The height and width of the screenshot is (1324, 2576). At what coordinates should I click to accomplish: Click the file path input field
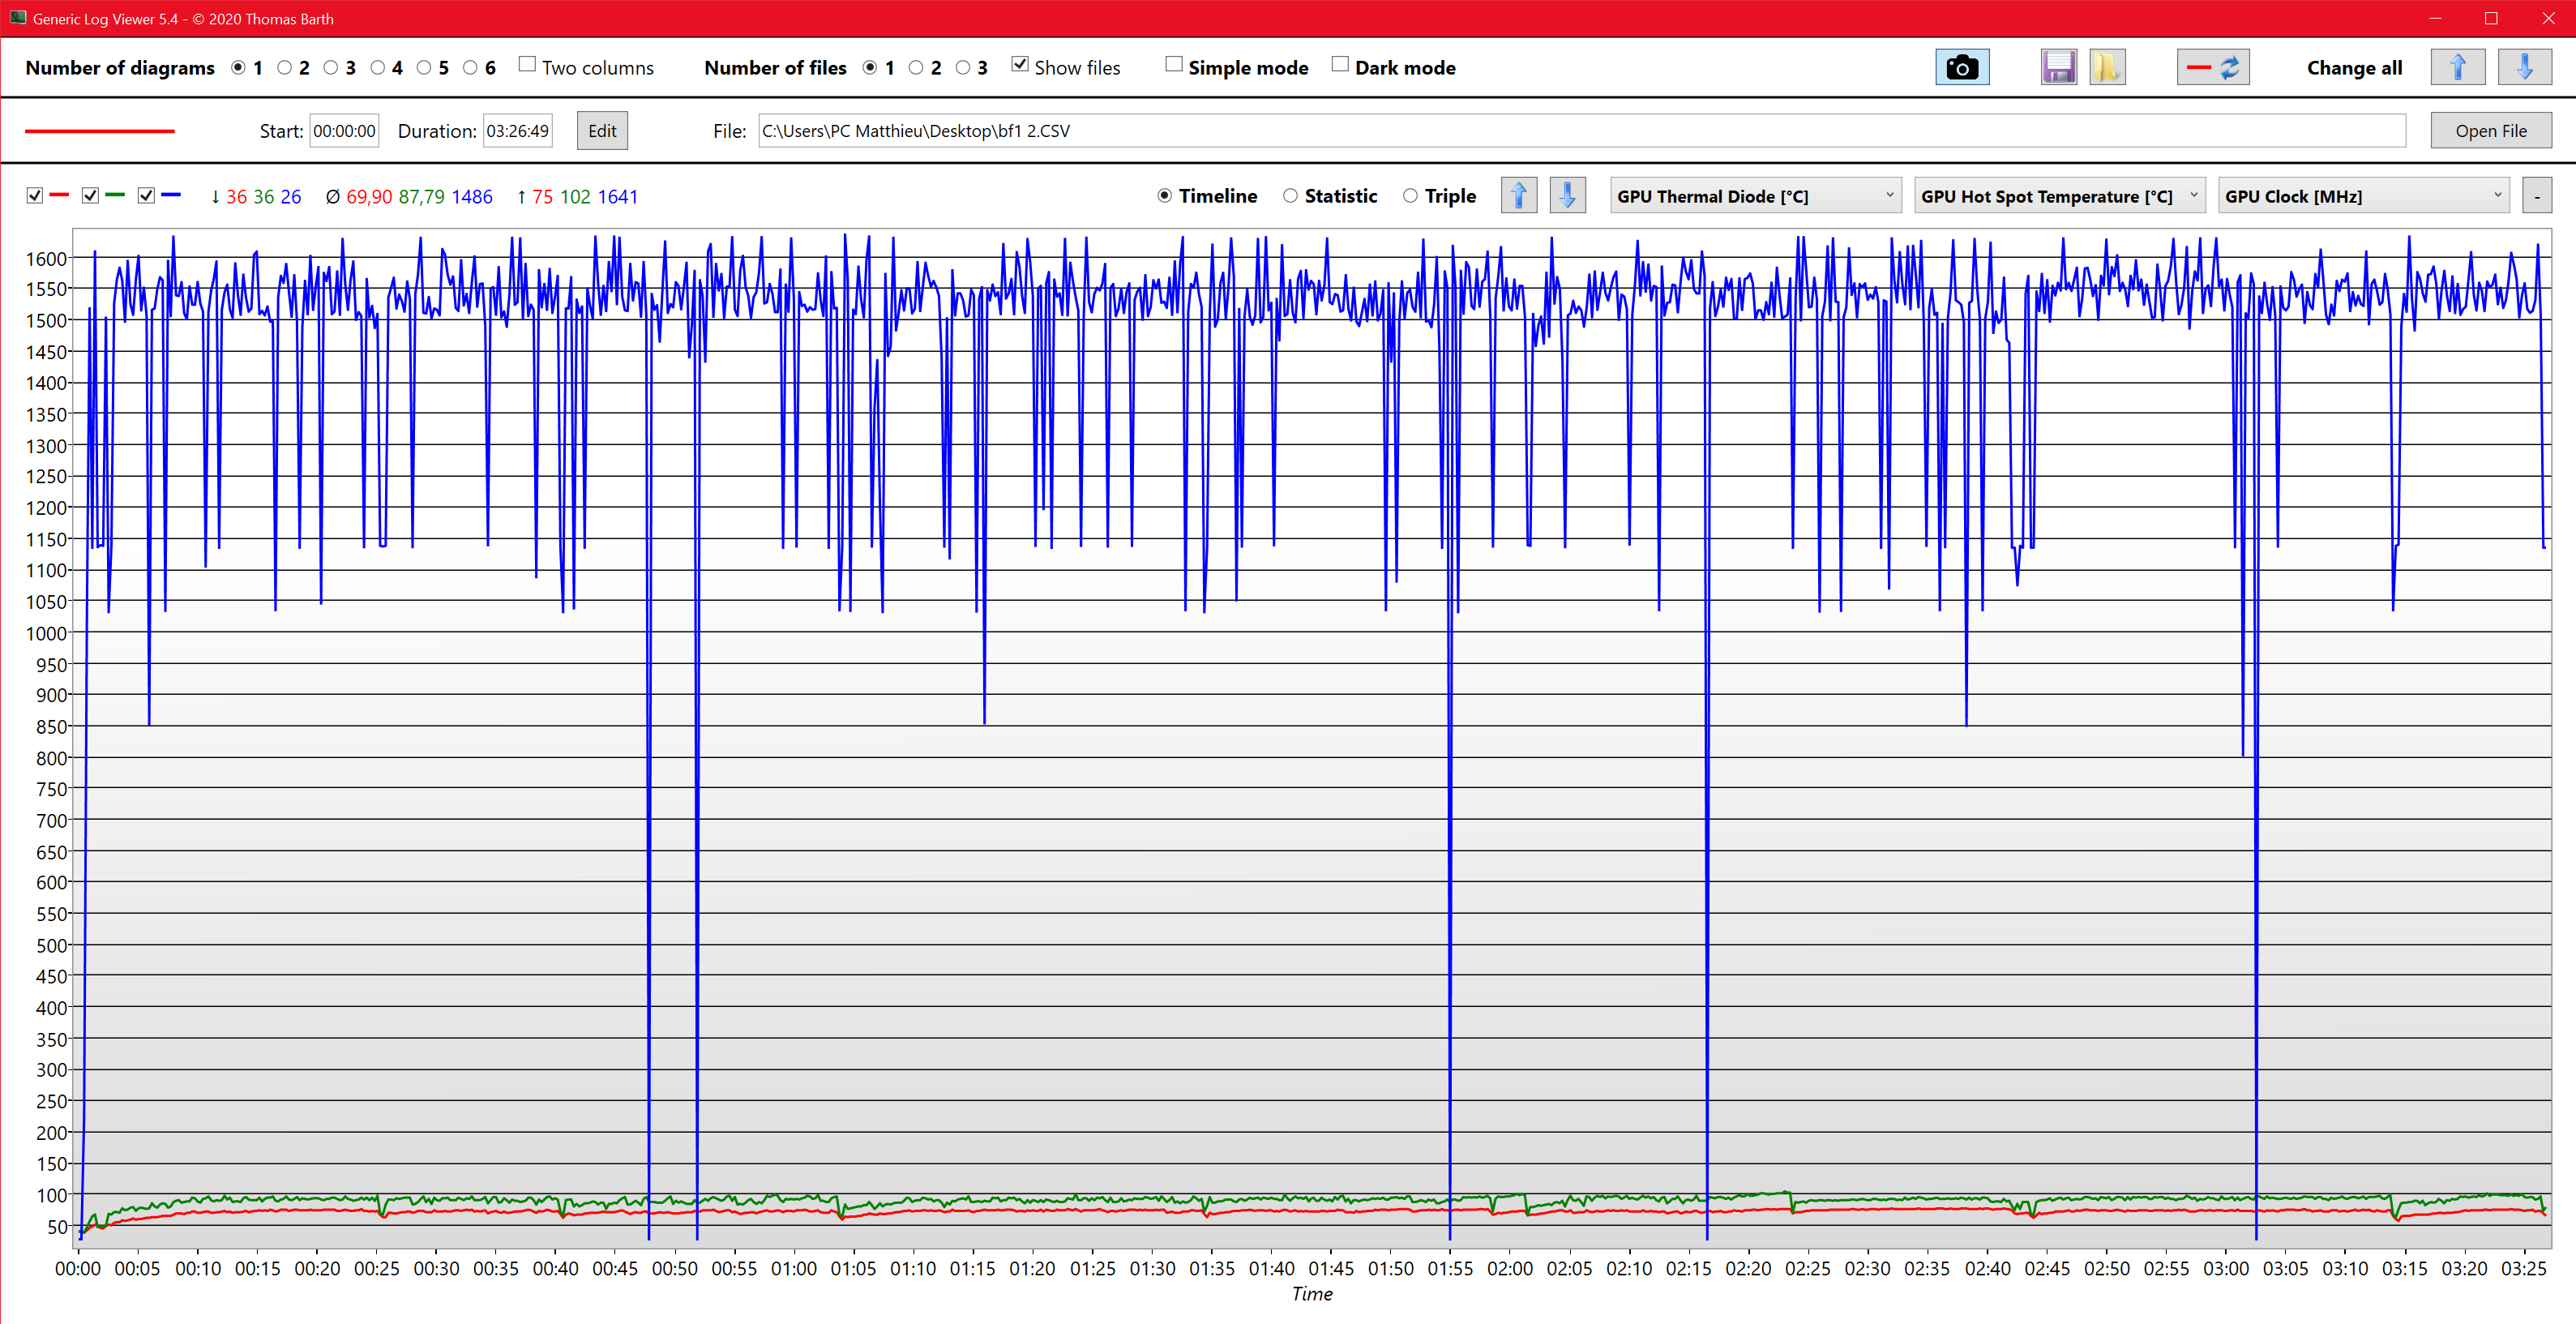[x=1580, y=131]
